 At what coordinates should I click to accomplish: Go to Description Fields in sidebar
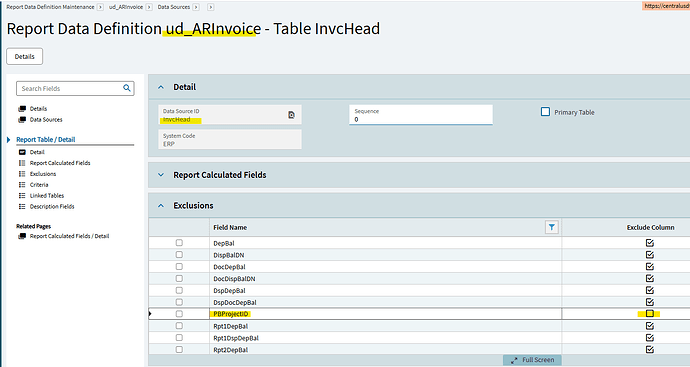pyautogui.click(x=52, y=206)
